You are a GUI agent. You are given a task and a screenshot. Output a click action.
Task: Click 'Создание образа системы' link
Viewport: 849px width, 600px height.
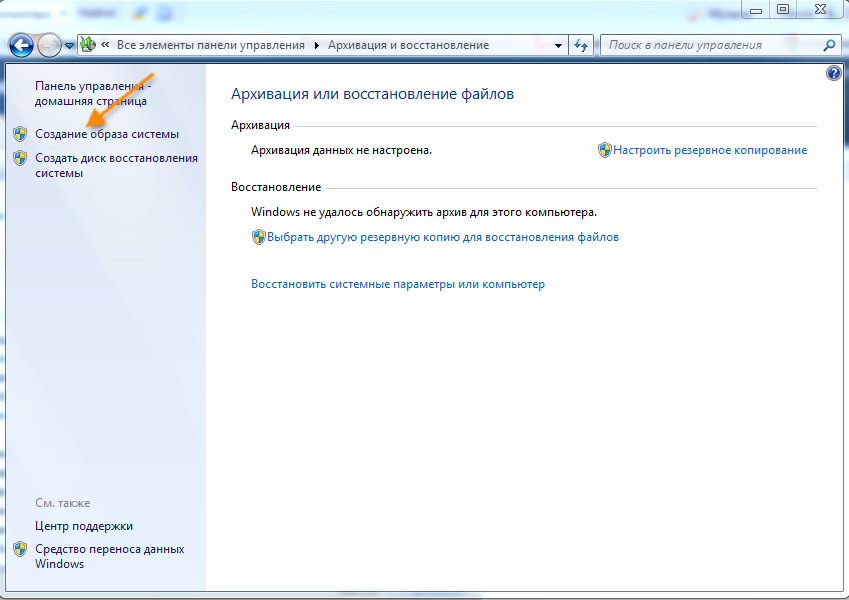107,134
